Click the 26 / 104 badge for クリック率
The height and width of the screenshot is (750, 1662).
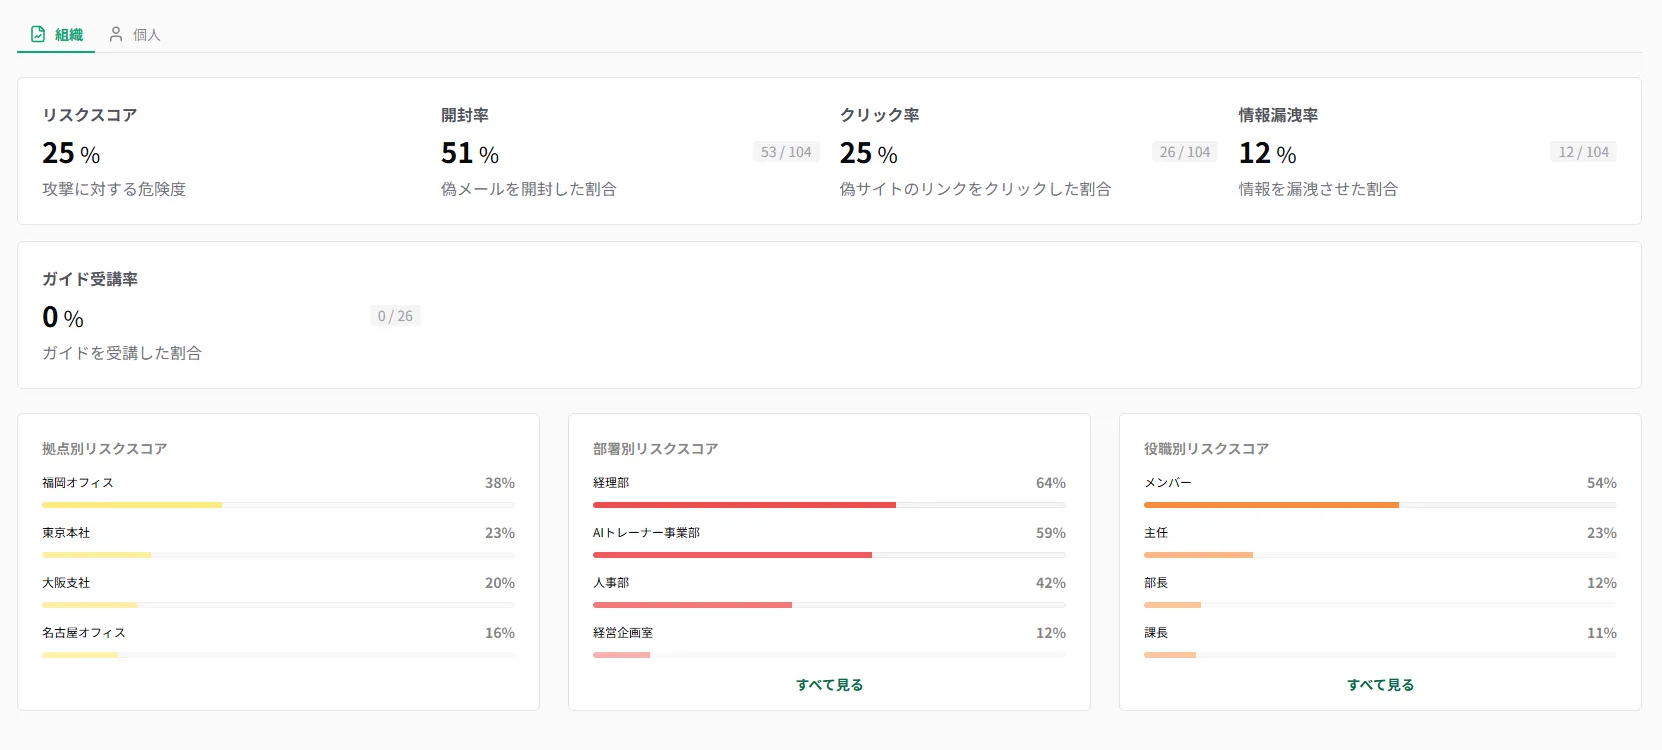(x=1185, y=152)
